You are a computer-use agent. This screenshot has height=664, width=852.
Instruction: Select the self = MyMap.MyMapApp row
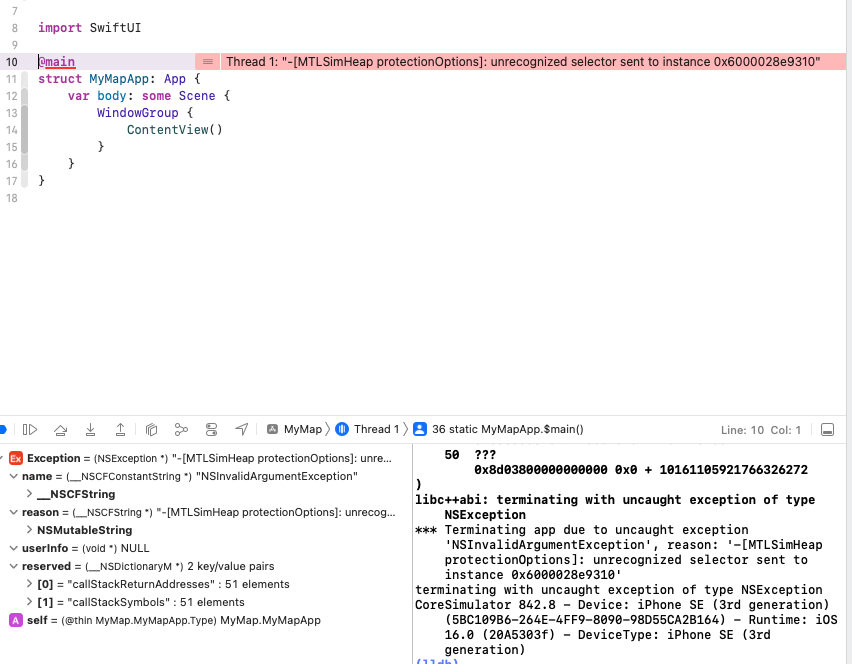click(x=205, y=620)
